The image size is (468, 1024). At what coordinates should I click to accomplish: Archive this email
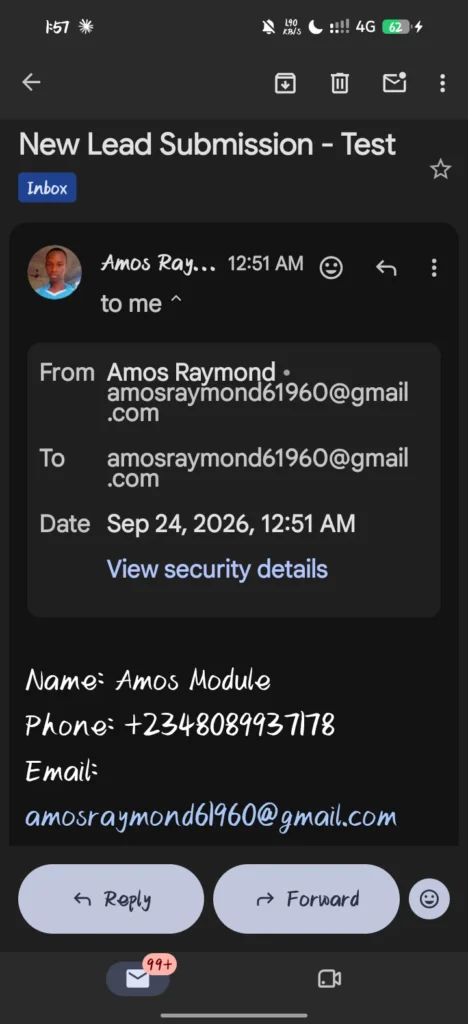point(285,83)
